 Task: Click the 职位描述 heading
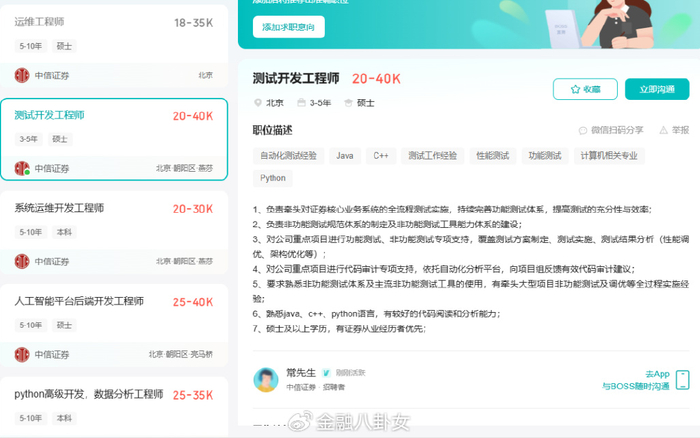(x=272, y=130)
